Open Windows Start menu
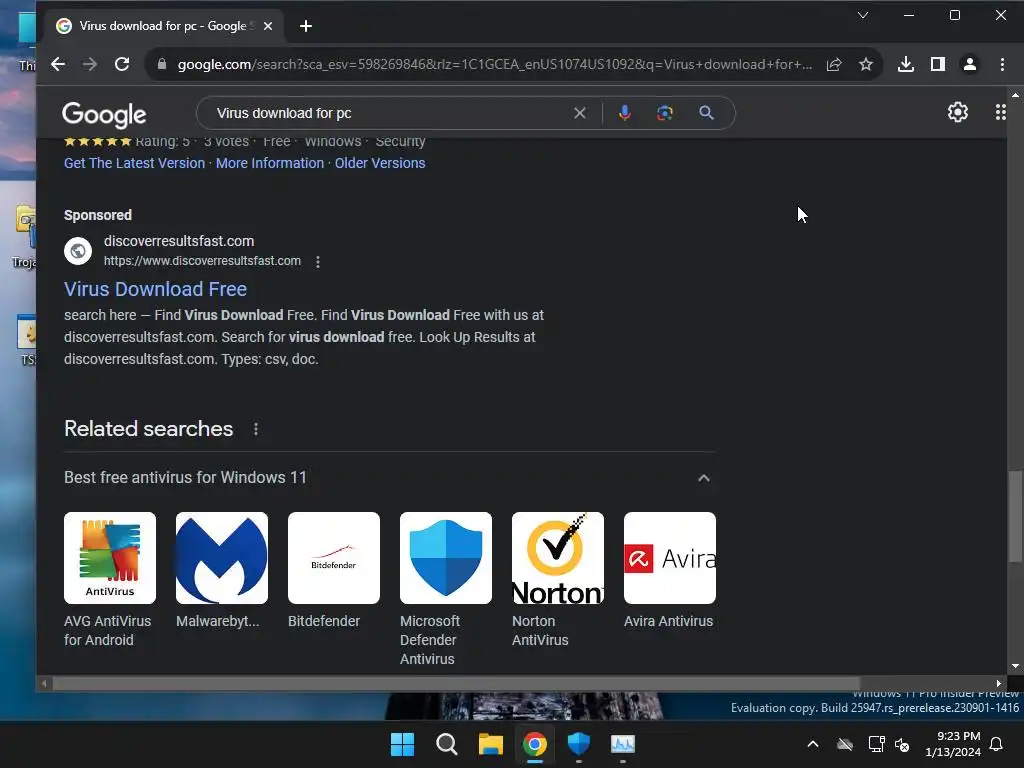Viewport: 1024px width, 768px height. click(x=402, y=744)
